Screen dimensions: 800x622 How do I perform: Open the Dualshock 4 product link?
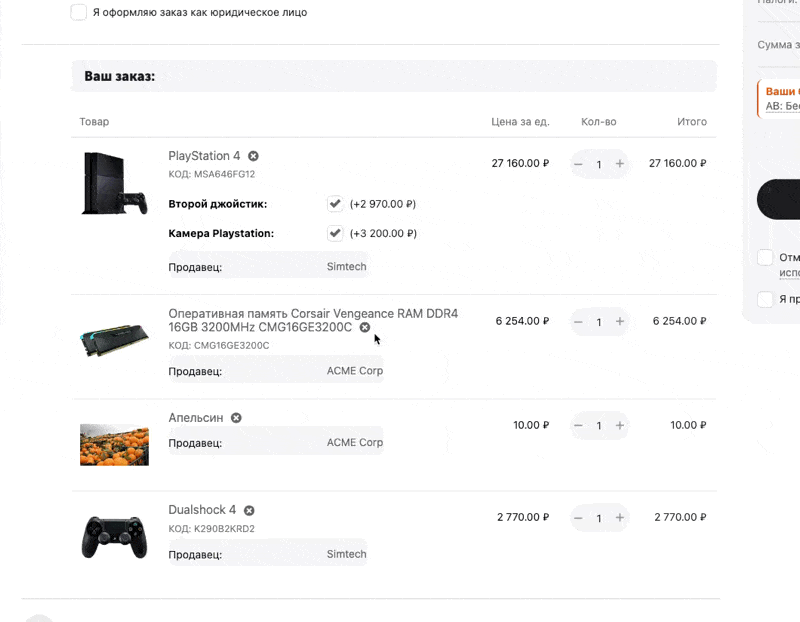(202, 510)
